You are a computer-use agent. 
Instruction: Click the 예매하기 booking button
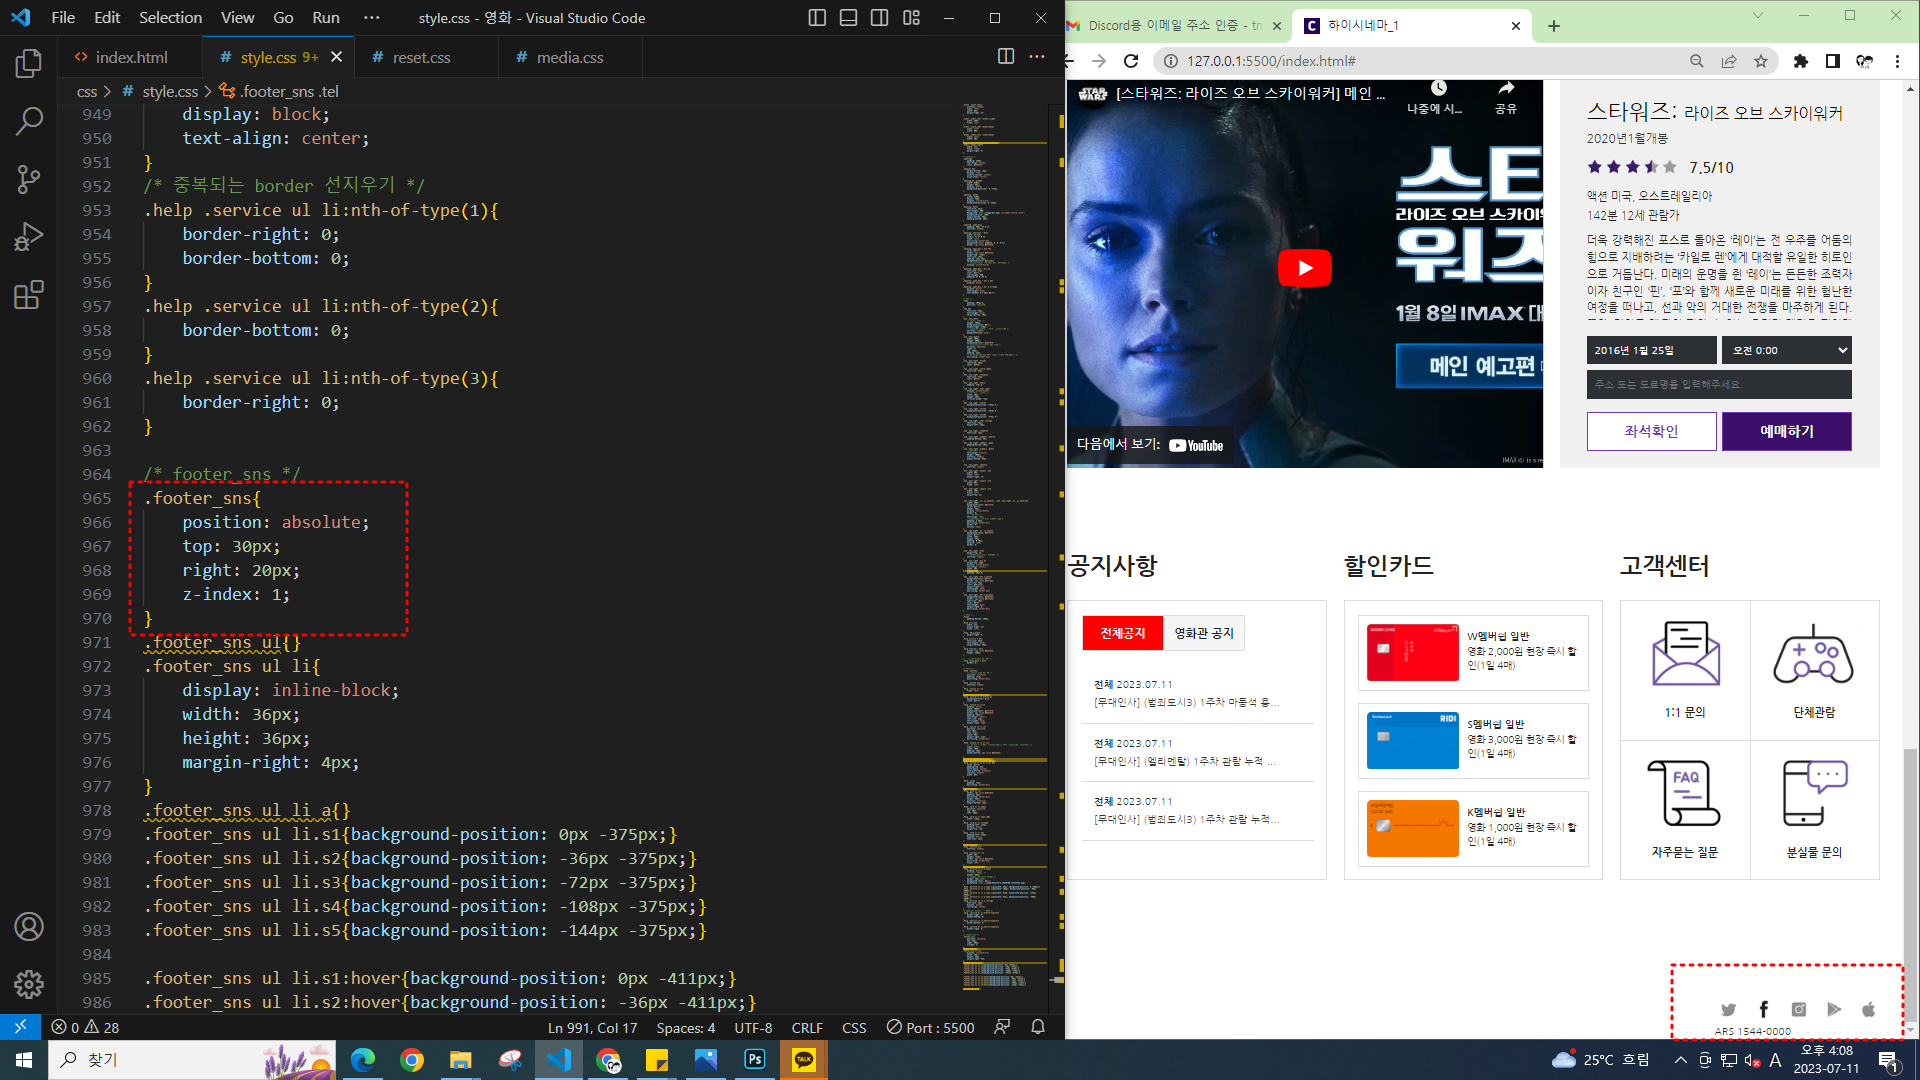1786,431
